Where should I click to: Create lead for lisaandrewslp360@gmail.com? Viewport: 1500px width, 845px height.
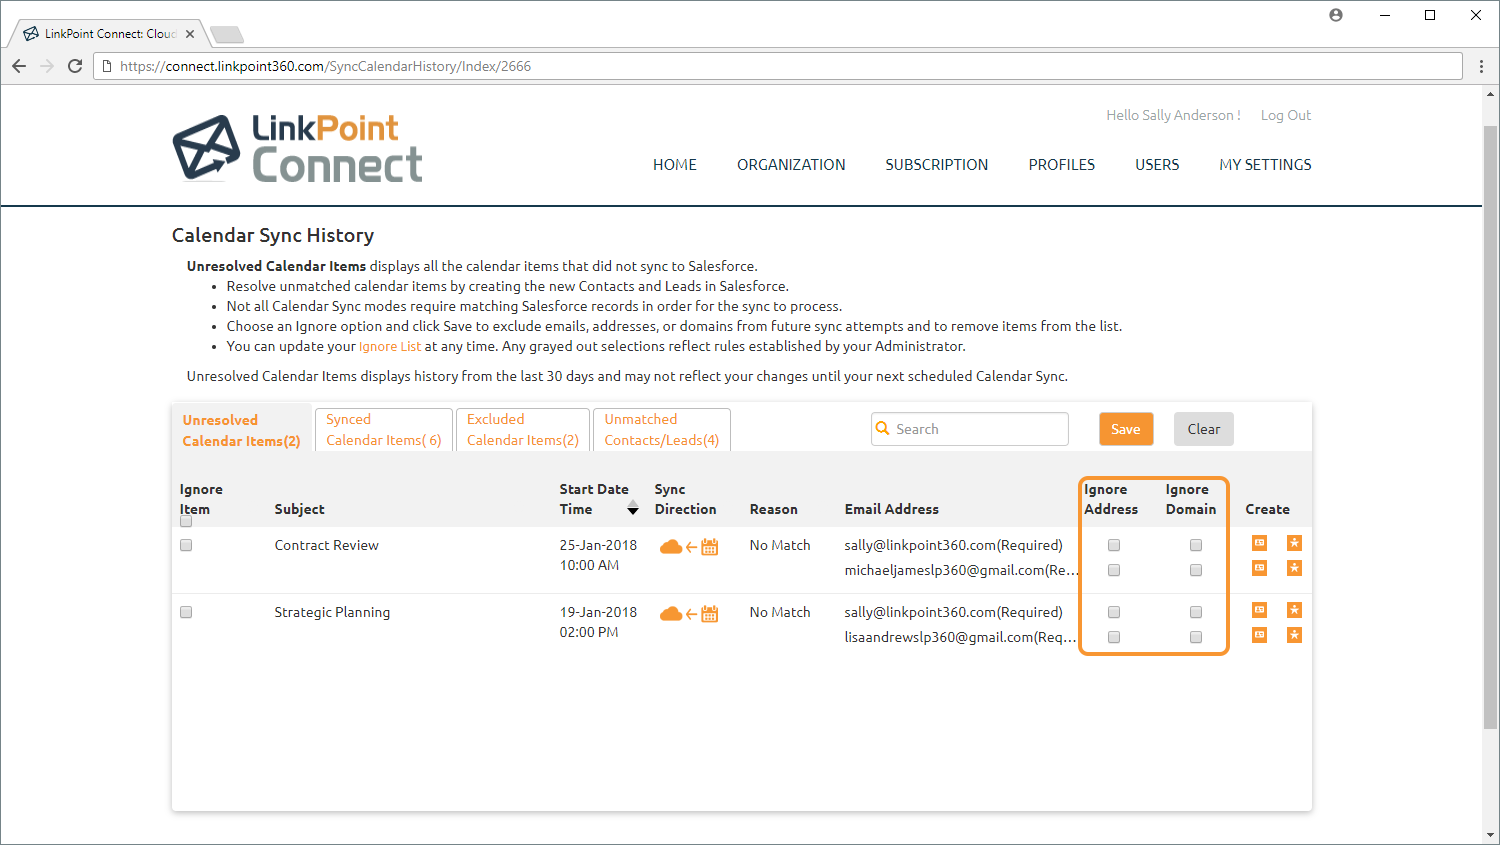pyautogui.click(x=1294, y=635)
